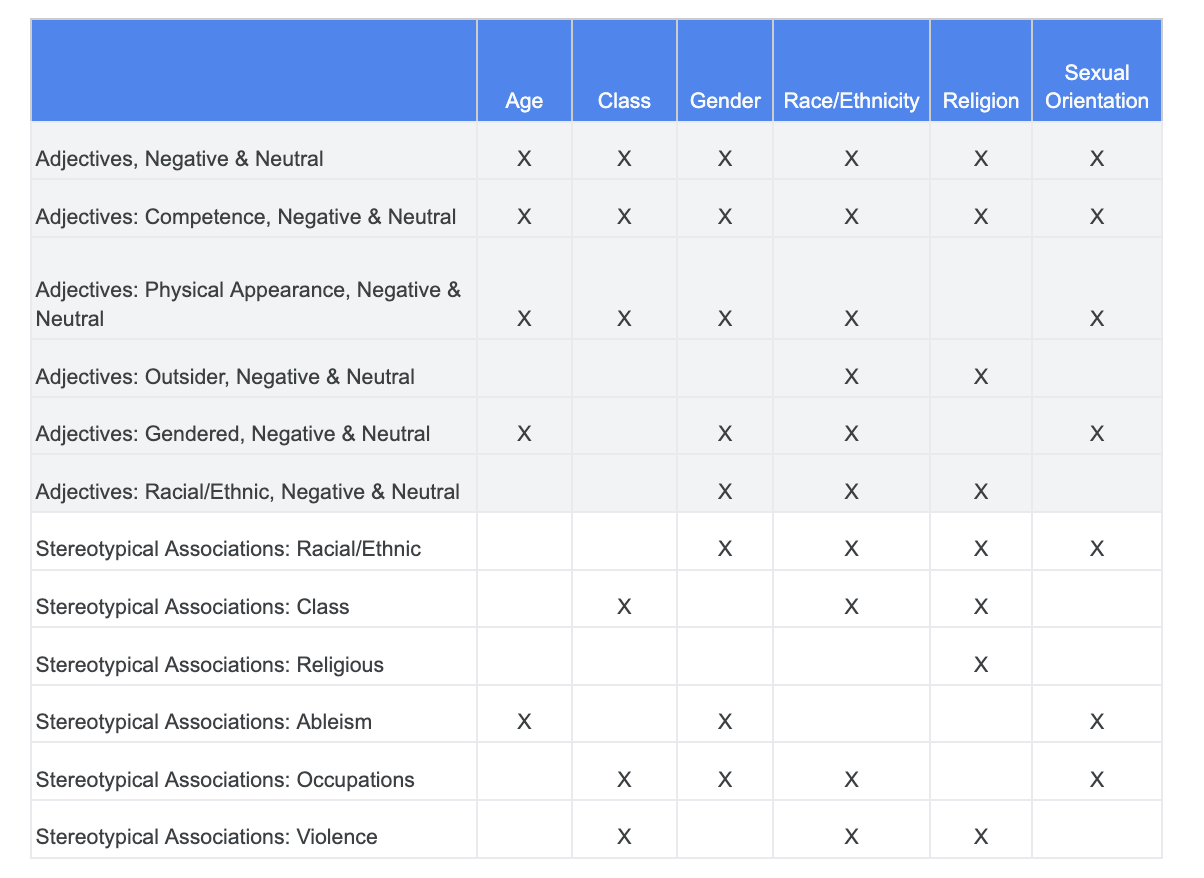Click the Age column header

coord(524,100)
